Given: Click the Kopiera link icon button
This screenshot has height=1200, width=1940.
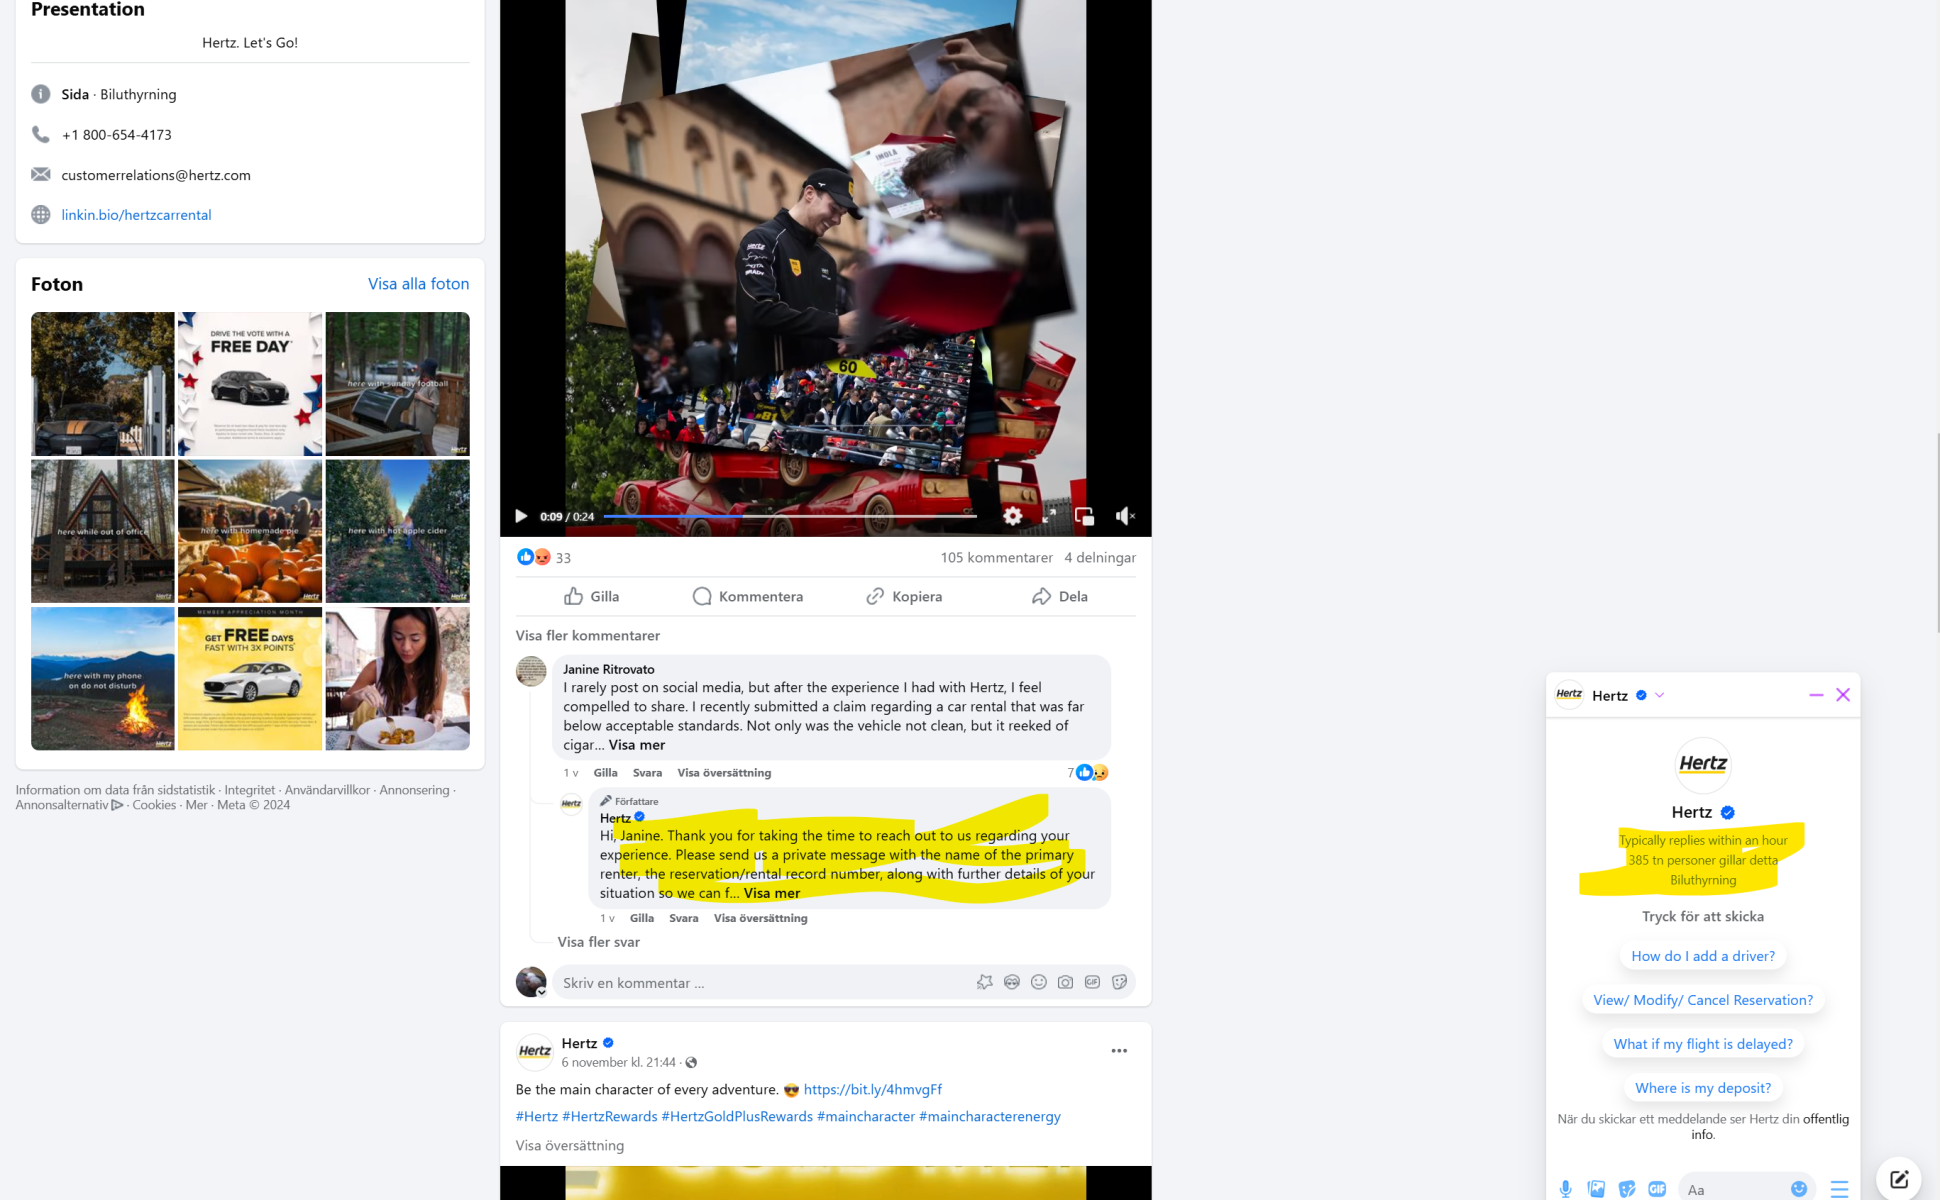Looking at the screenshot, I should [904, 596].
